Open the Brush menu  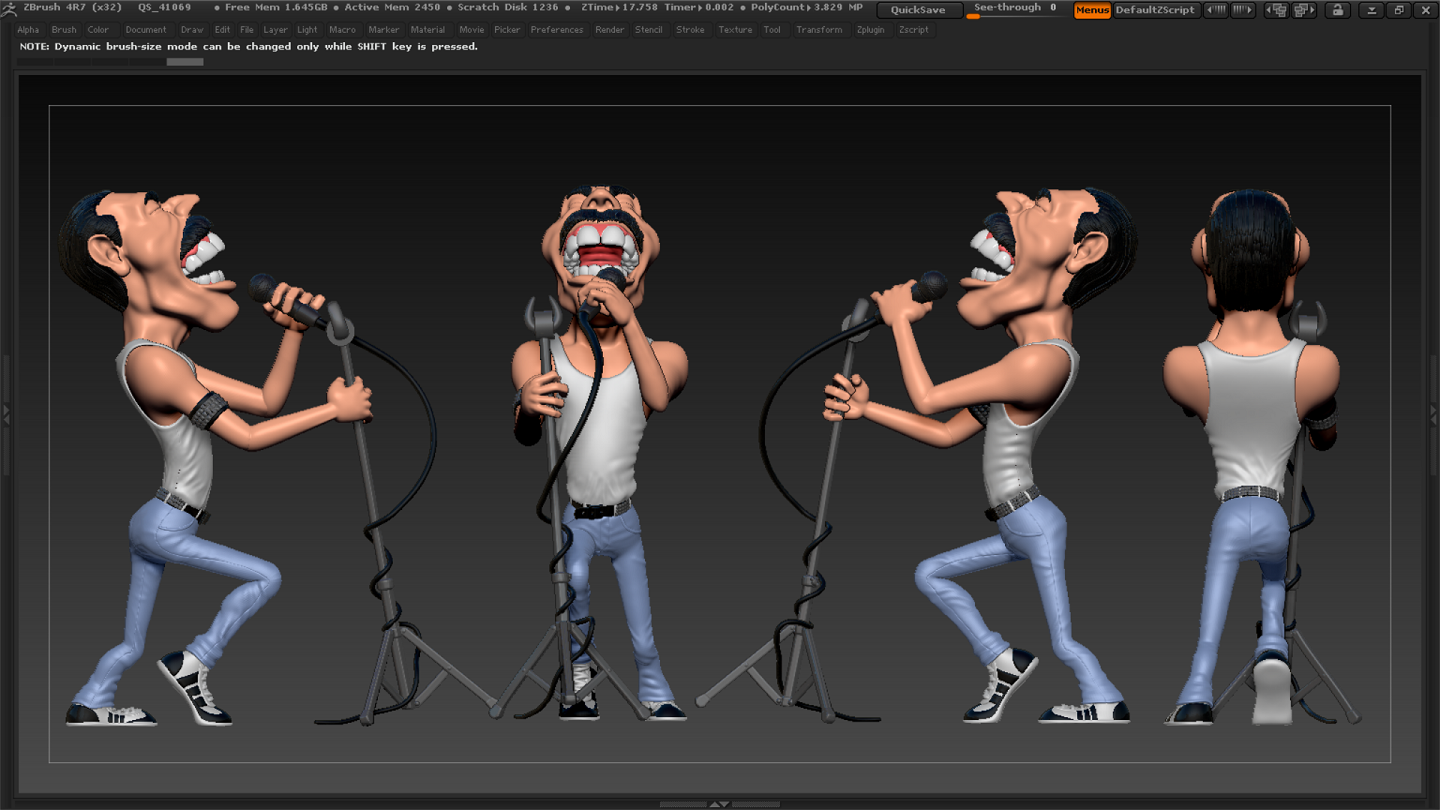coord(63,30)
